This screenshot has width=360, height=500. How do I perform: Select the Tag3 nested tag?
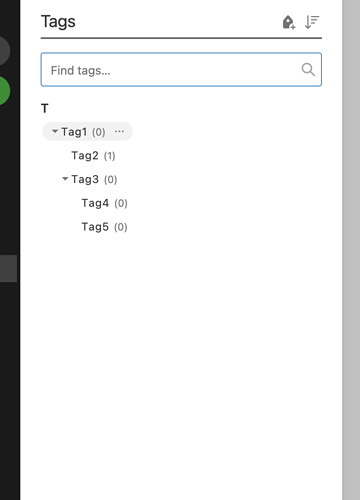pyautogui.click(x=85, y=179)
